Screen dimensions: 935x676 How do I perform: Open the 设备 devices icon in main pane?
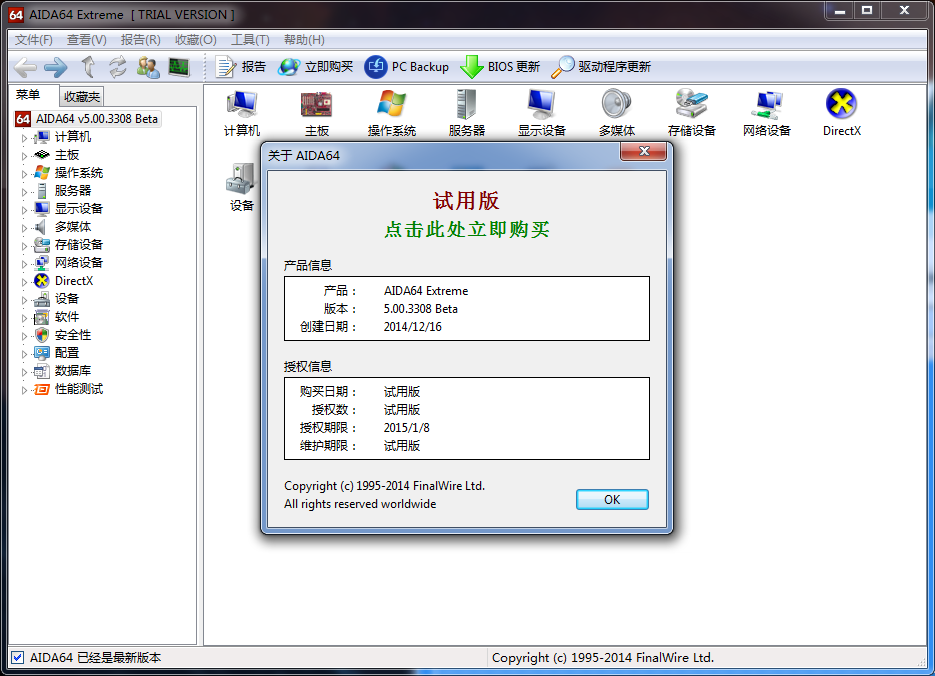[242, 188]
